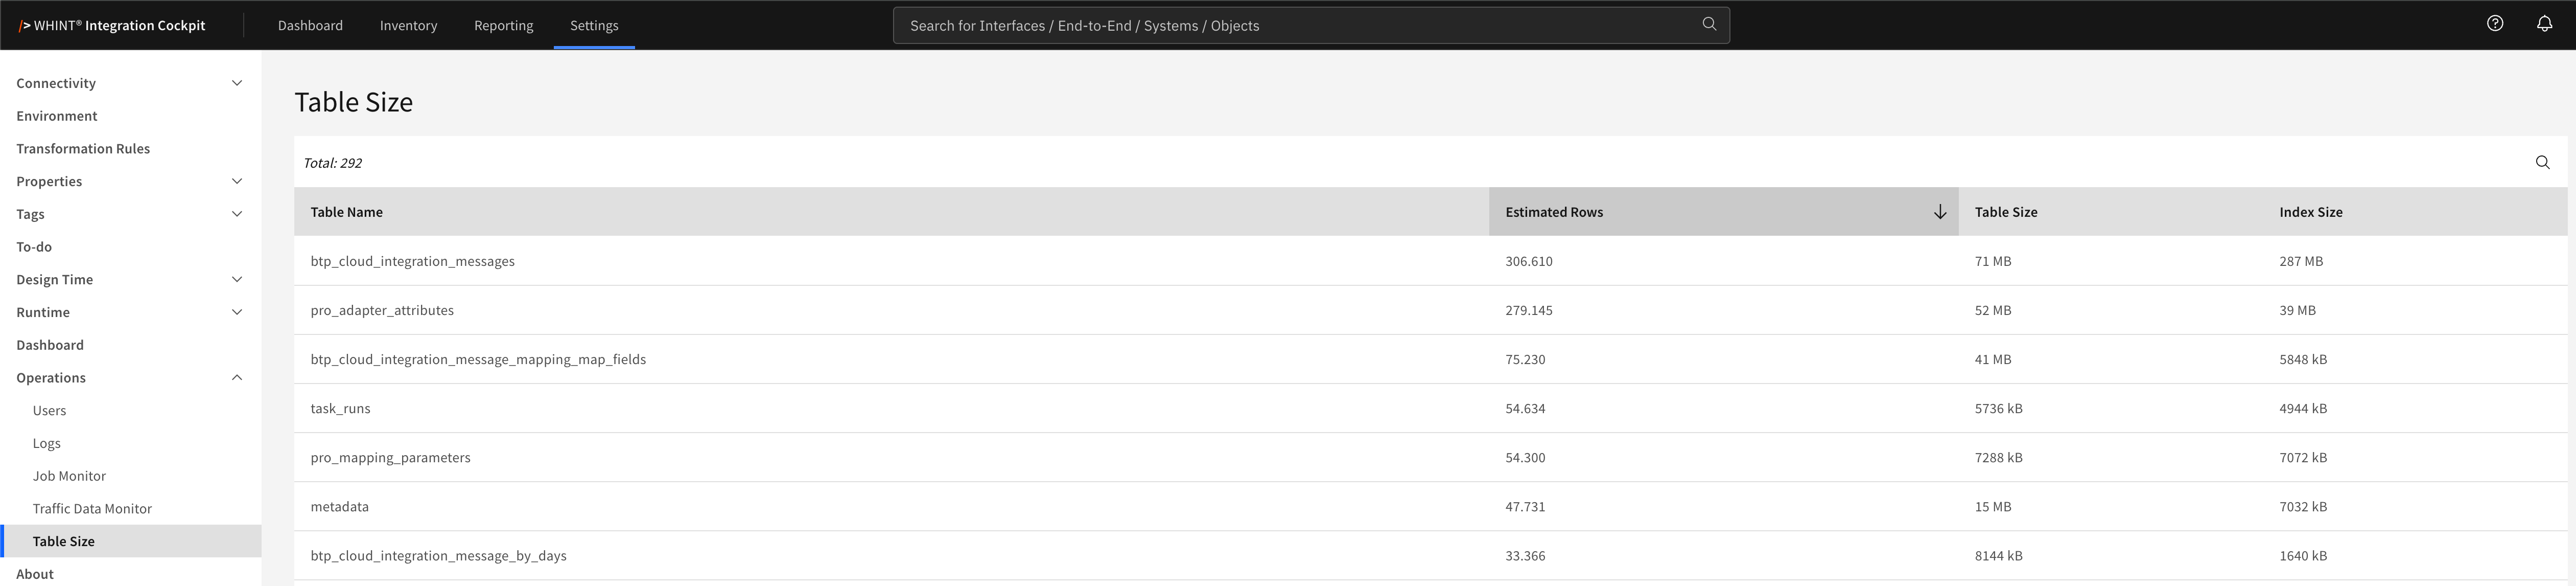This screenshot has height=586, width=2576.
Task: Collapse the Operations section chevron
Action: click(237, 377)
